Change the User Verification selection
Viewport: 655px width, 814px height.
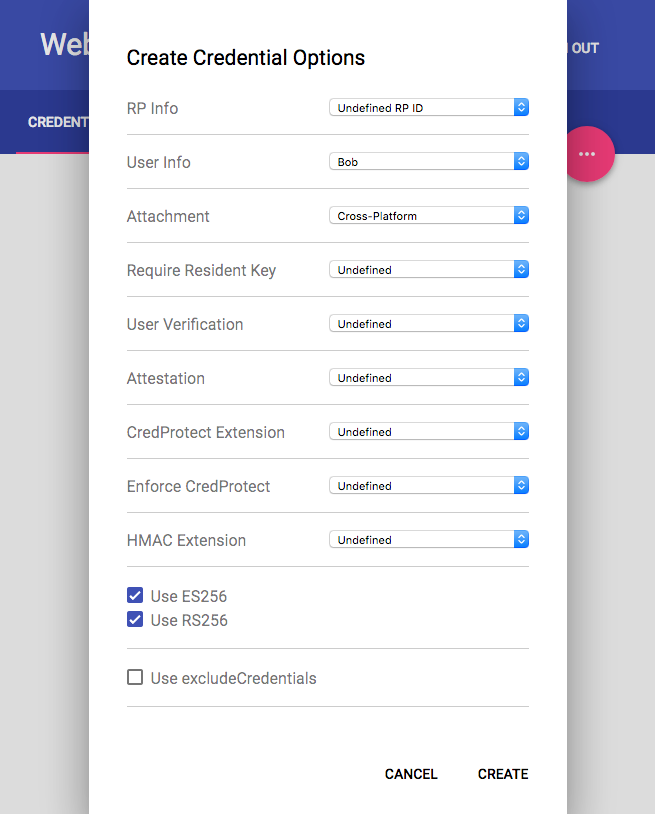point(428,324)
